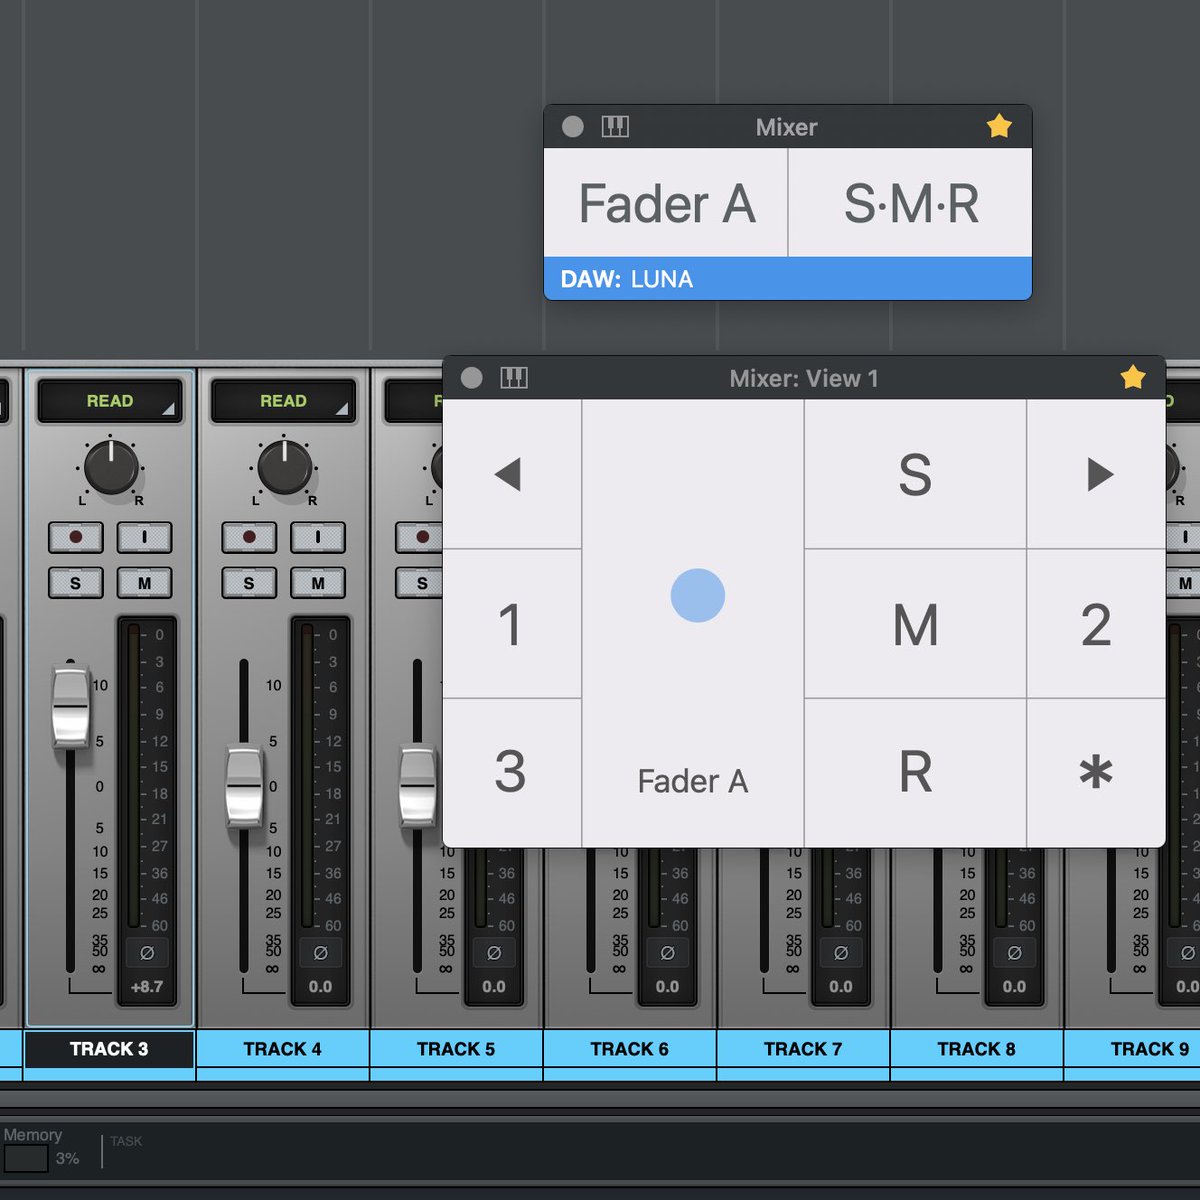Click the R record pad in Mixer: View 1
1200x1200 pixels.
point(916,772)
